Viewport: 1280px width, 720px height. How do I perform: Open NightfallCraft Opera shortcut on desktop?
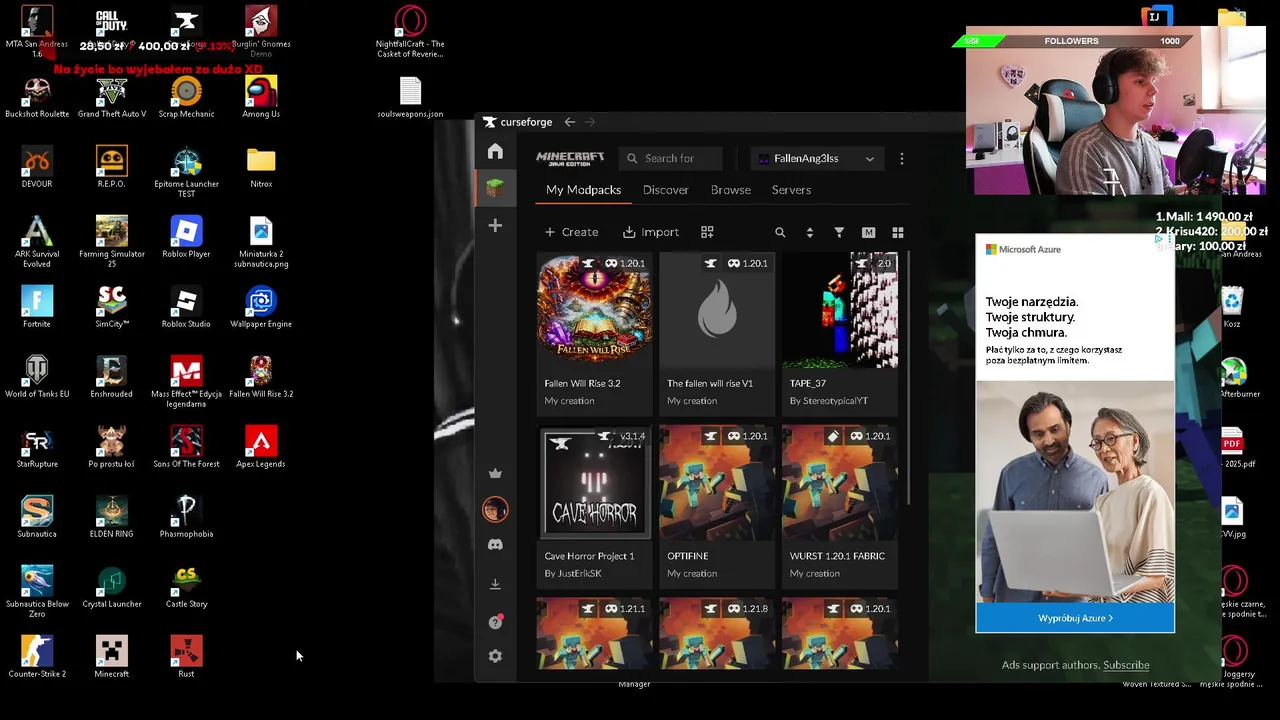point(410,32)
